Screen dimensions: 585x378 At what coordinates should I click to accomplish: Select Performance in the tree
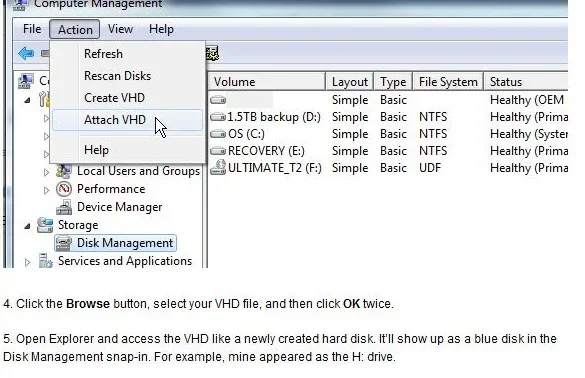tap(111, 189)
